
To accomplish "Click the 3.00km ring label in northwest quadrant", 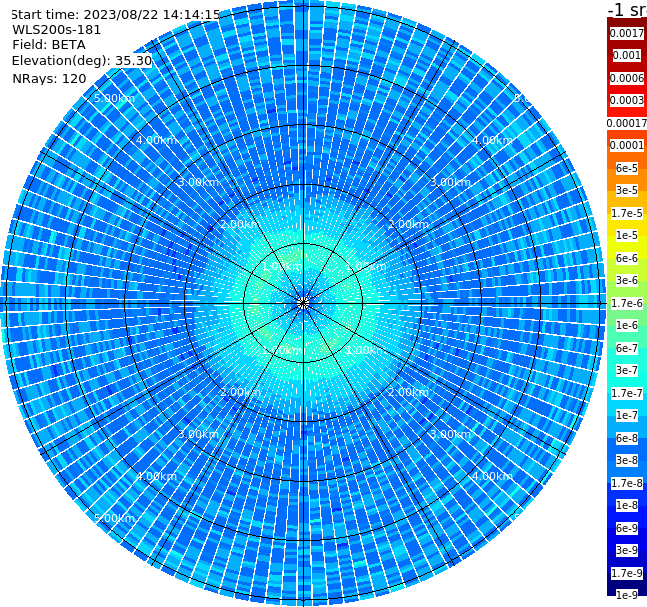I will pos(198,182).
